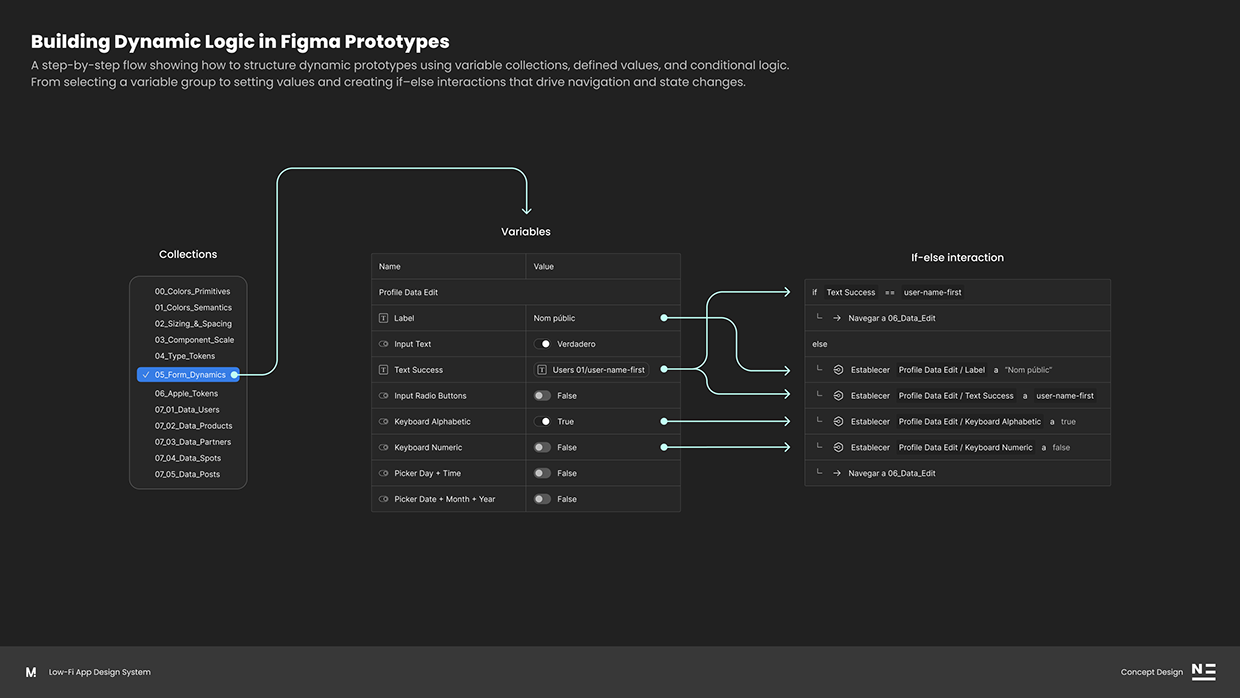Click Navegar a 06_Data_Edit under the if row
The image size is (1240, 698).
point(892,318)
